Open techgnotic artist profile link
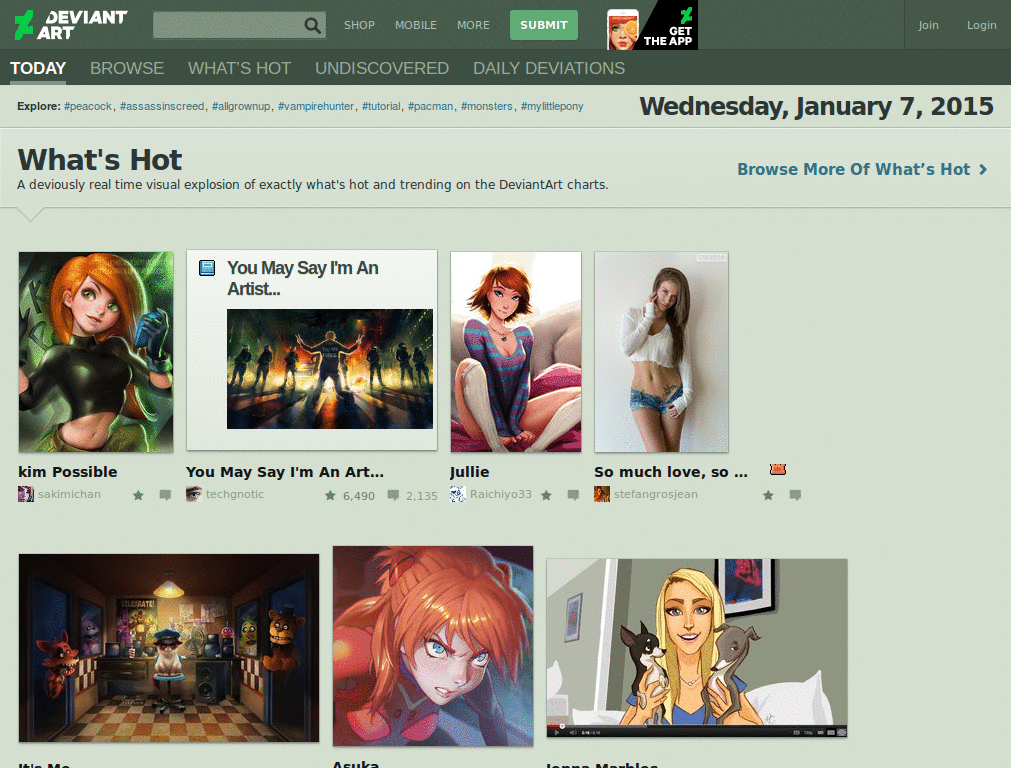The height and width of the screenshot is (768, 1024). (235, 494)
